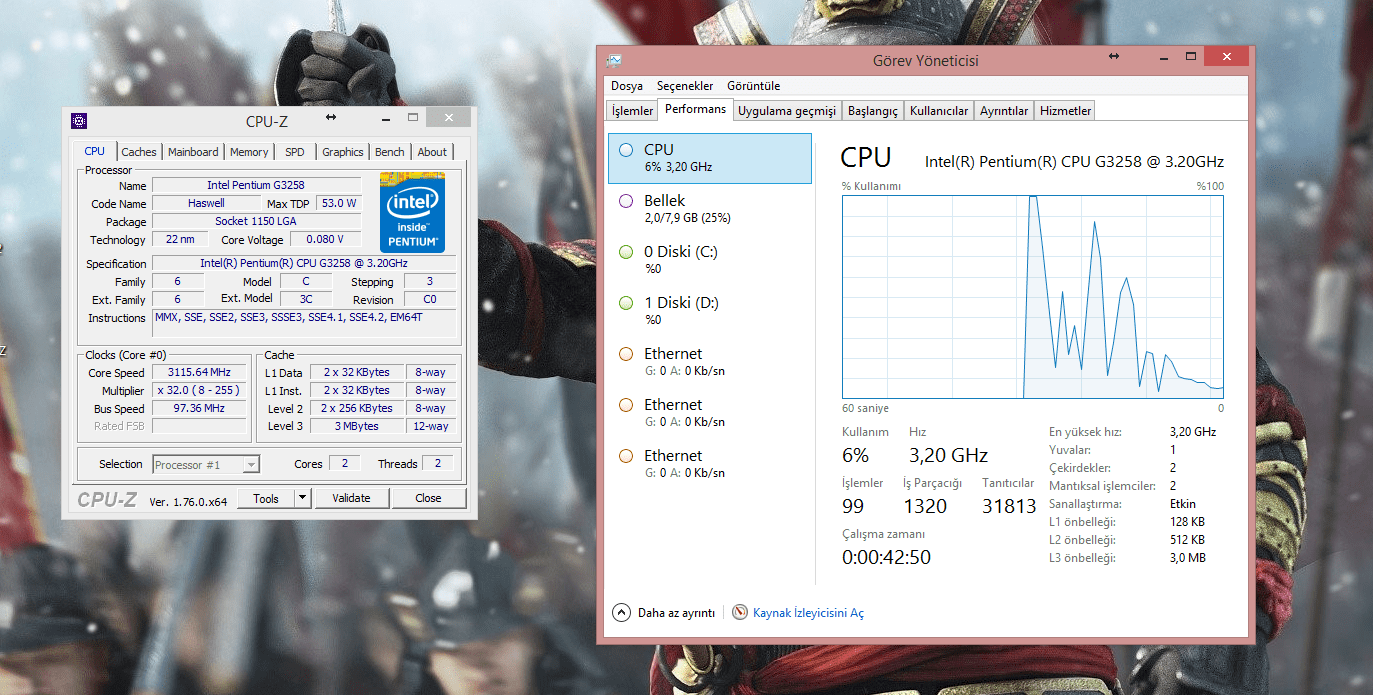Click the Multiplier value x 32.0 (8 - 255)

click(199, 390)
